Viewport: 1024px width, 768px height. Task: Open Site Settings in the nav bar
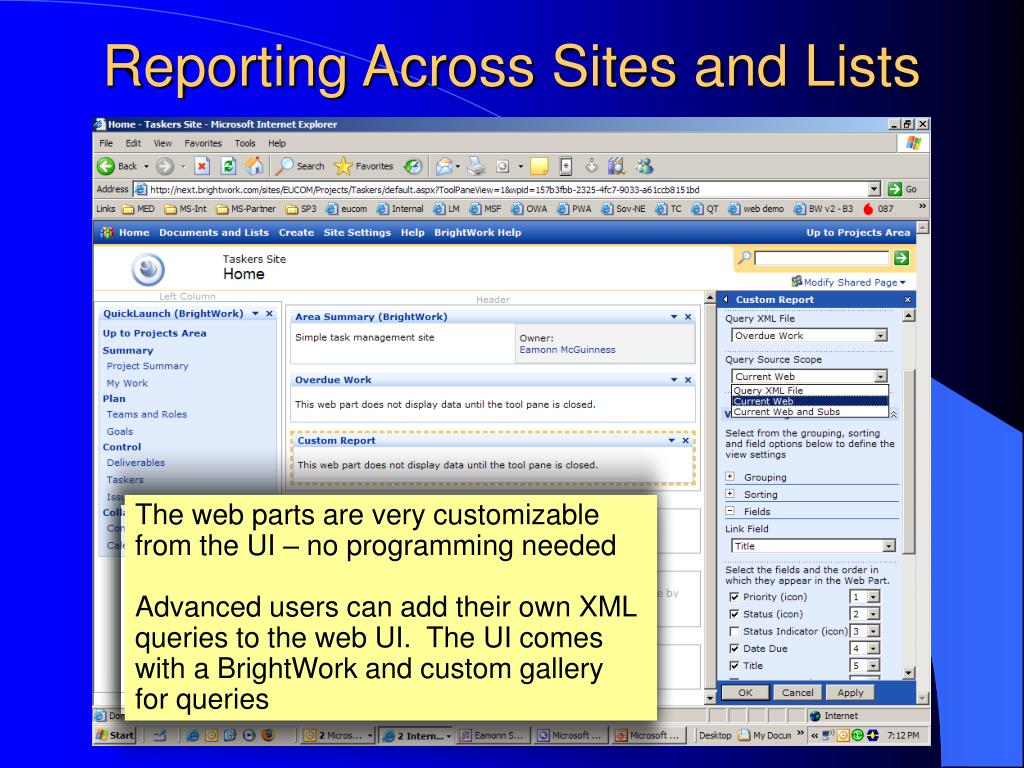357,232
